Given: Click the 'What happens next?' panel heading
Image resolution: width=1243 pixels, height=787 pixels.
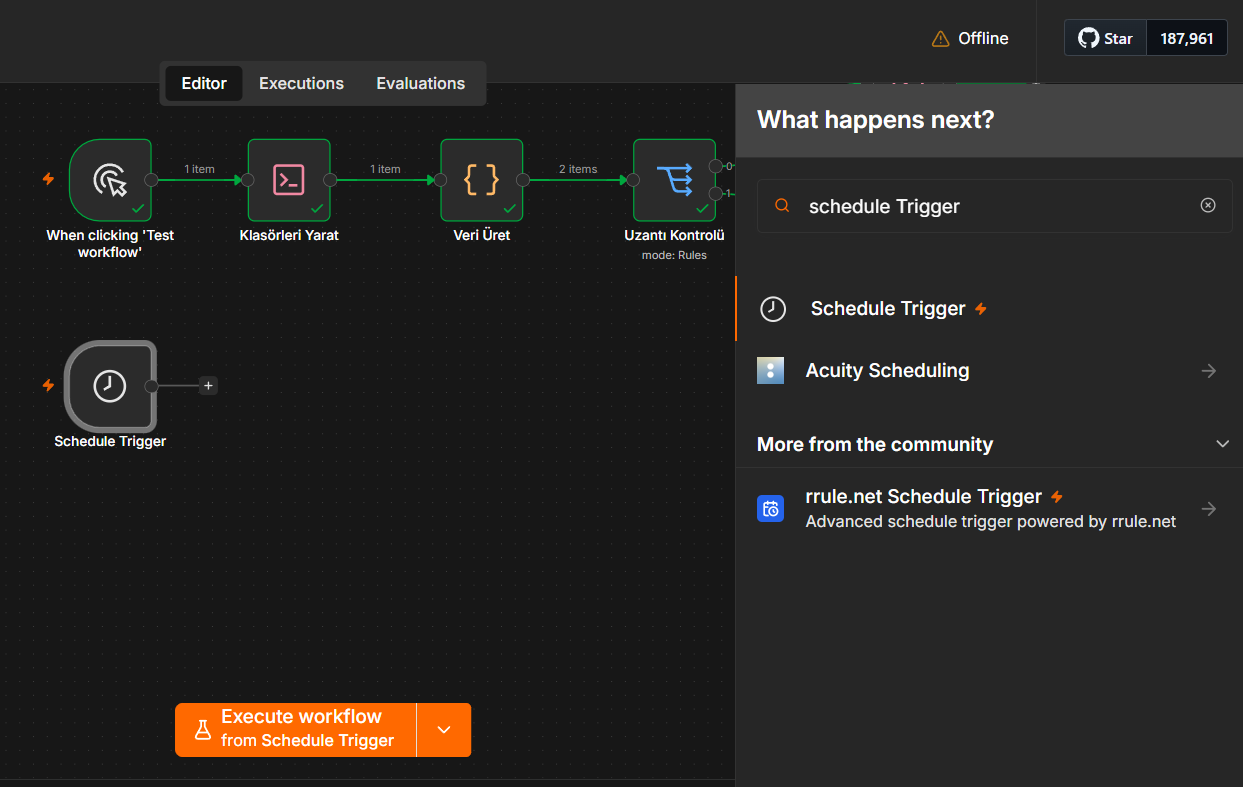Looking at the screenshot, I should (876, 120).
